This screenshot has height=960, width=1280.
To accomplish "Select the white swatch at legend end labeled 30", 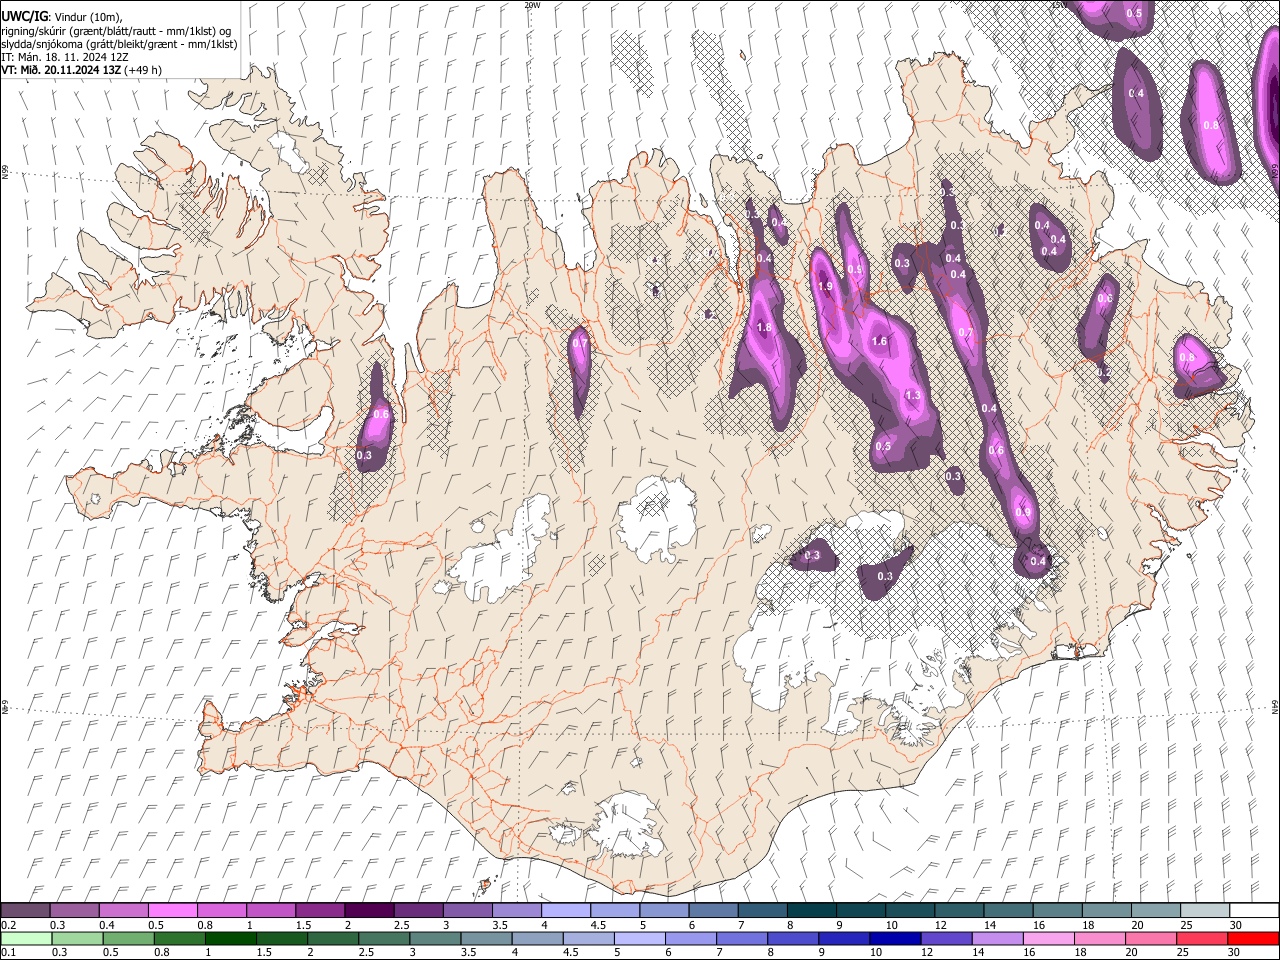I will [1253, 911].
